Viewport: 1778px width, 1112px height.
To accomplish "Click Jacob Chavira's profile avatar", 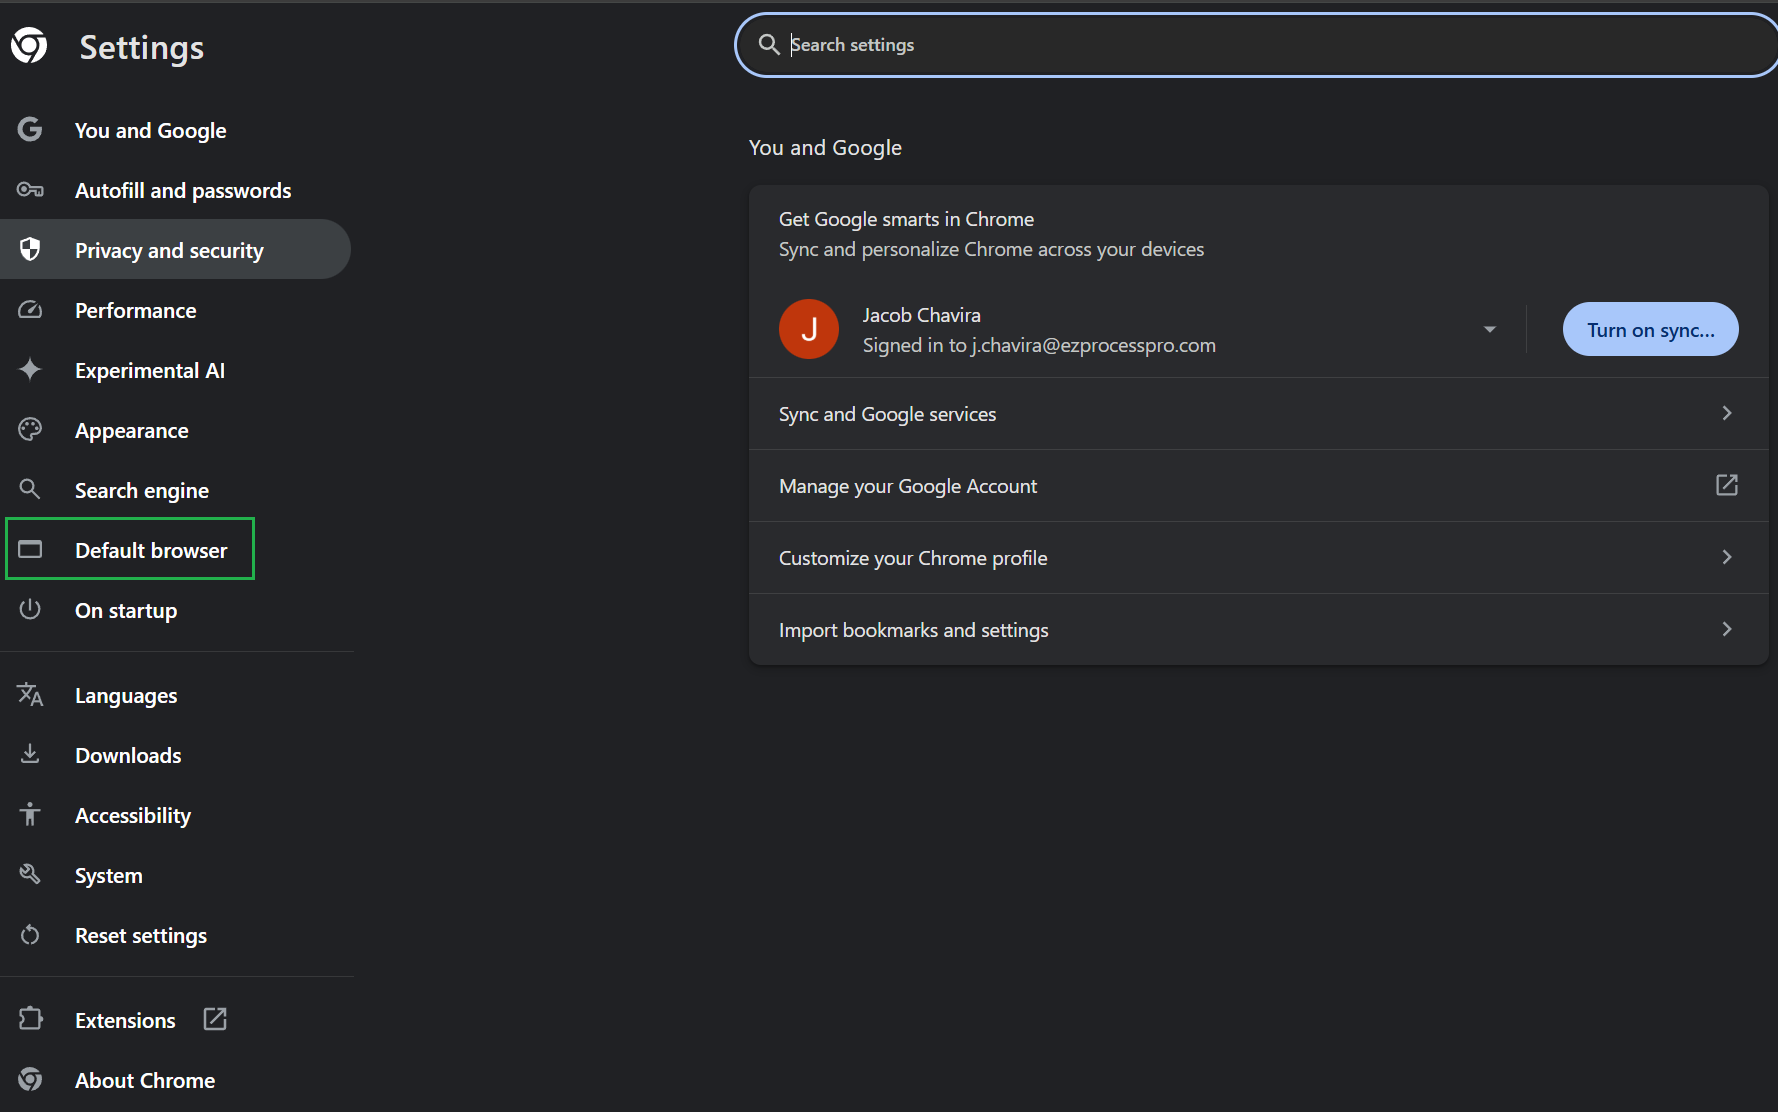I will coord(809,329).
